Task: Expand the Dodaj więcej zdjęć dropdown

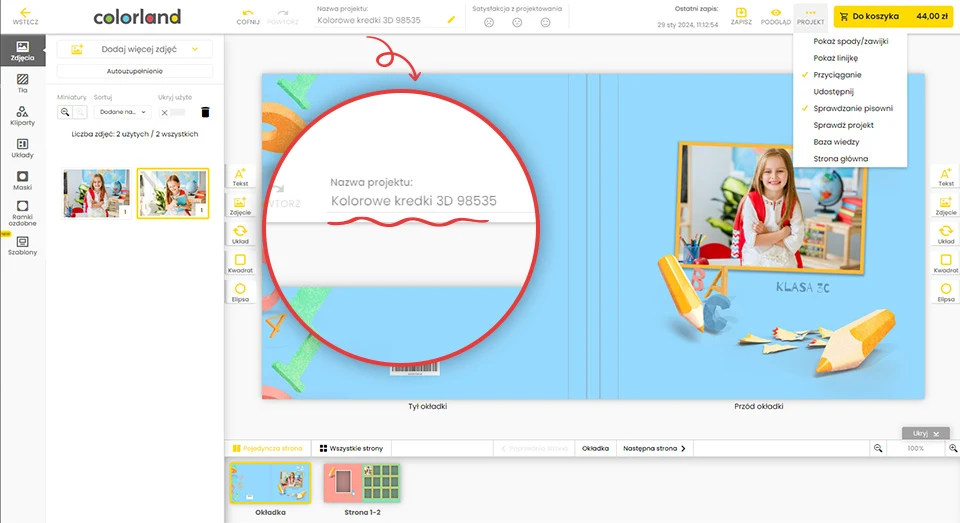Action: pos(195,49)
